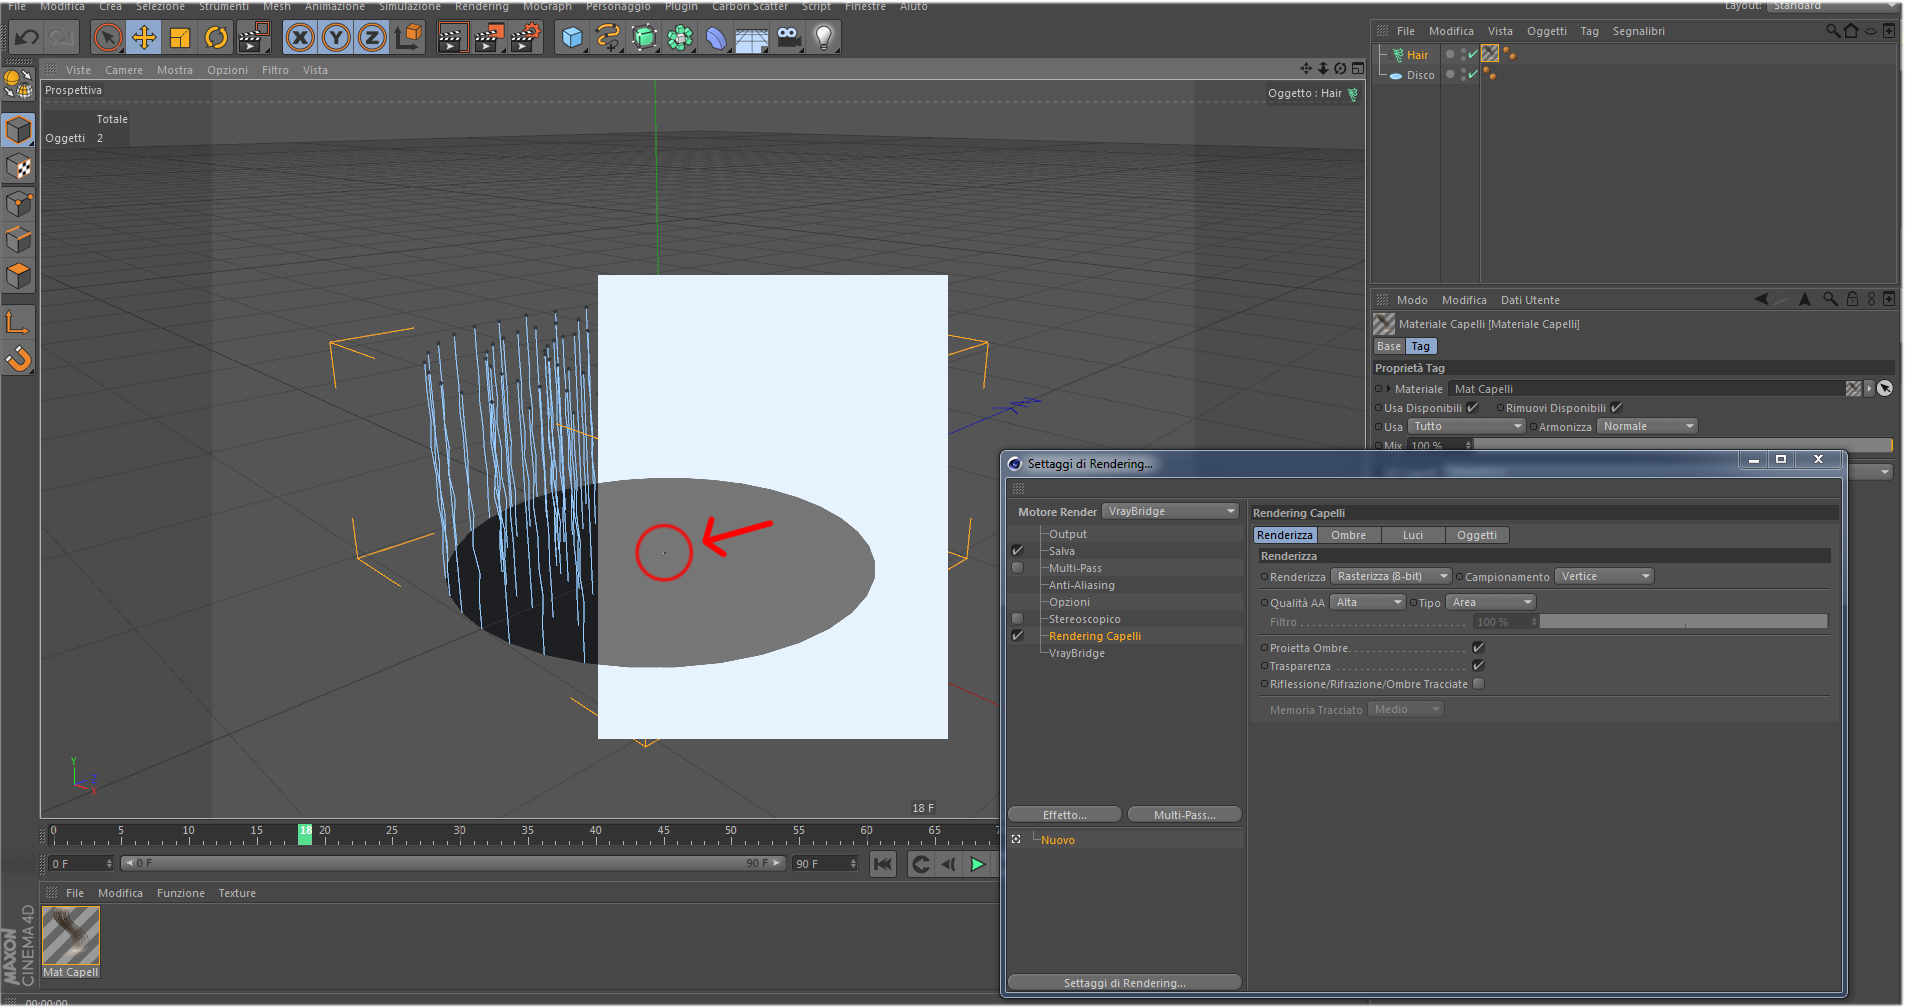
Task: Click the Effetto... button
Action: pos(1064,815)
